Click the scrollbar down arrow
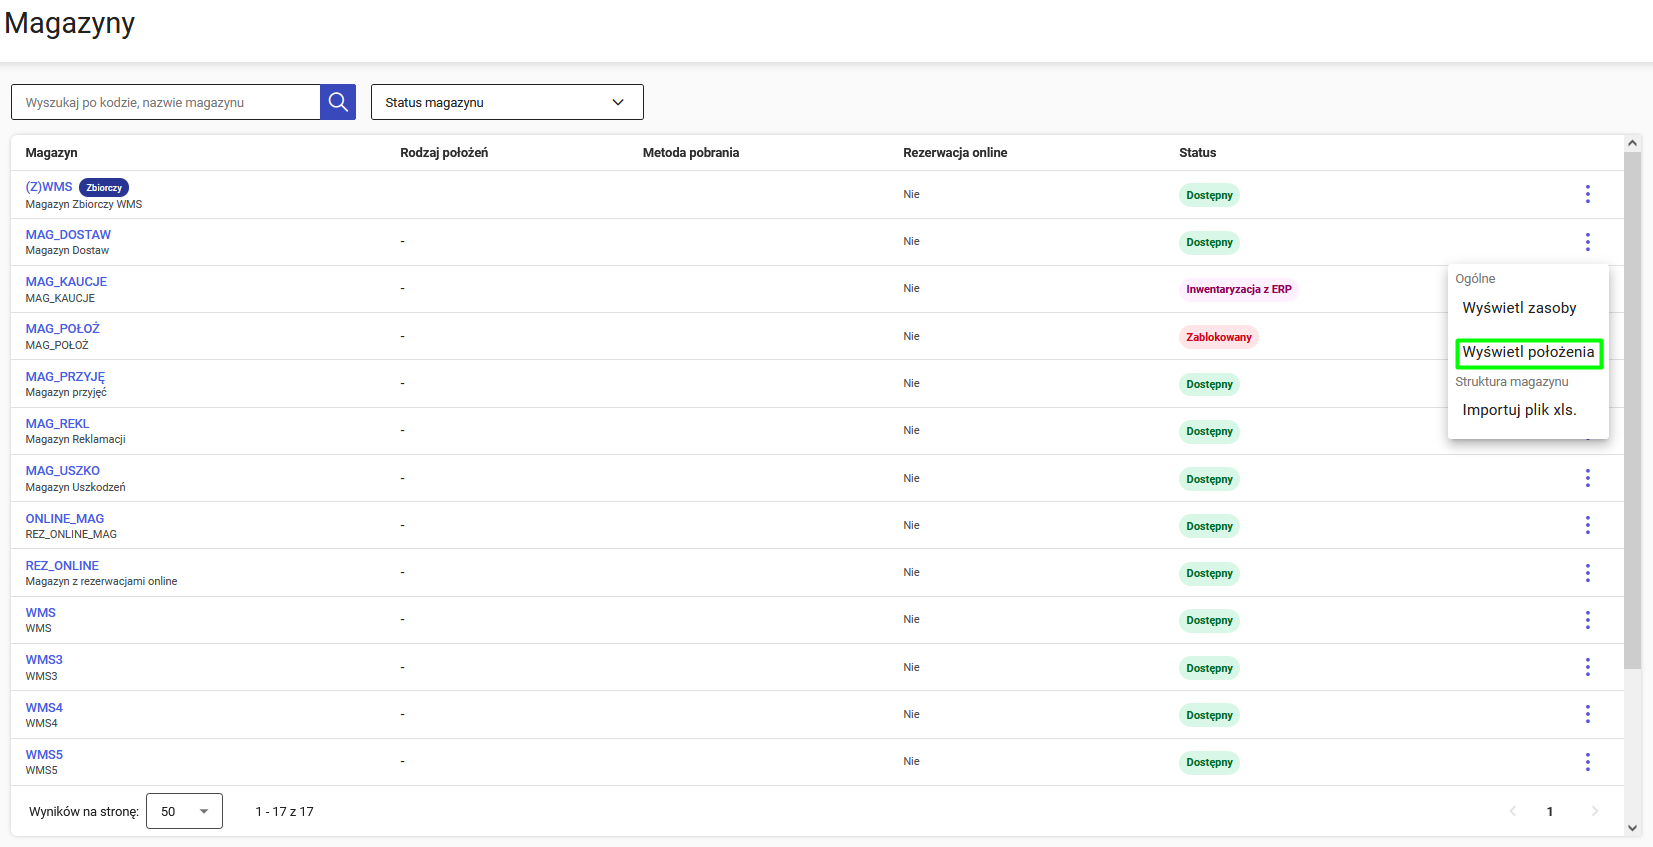 point(1632,828)
